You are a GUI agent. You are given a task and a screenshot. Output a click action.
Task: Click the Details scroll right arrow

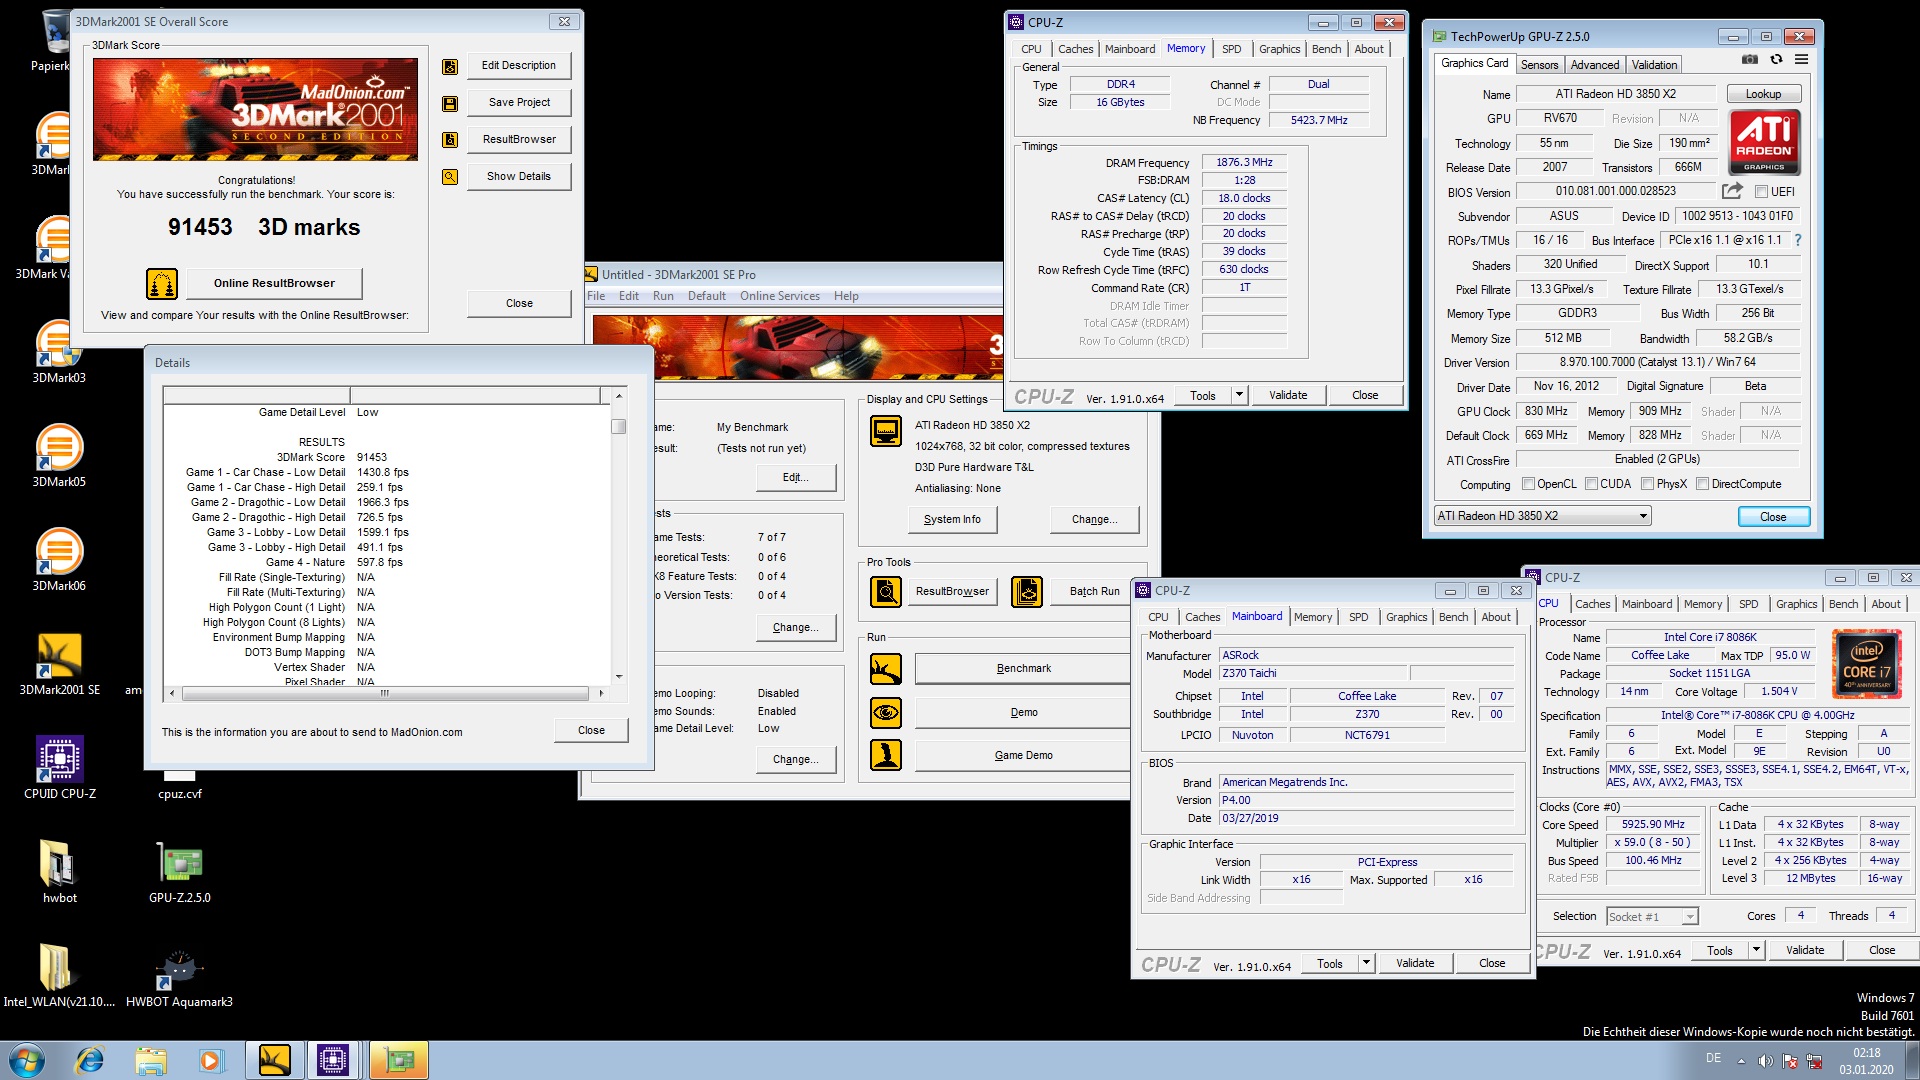point(601,692)
